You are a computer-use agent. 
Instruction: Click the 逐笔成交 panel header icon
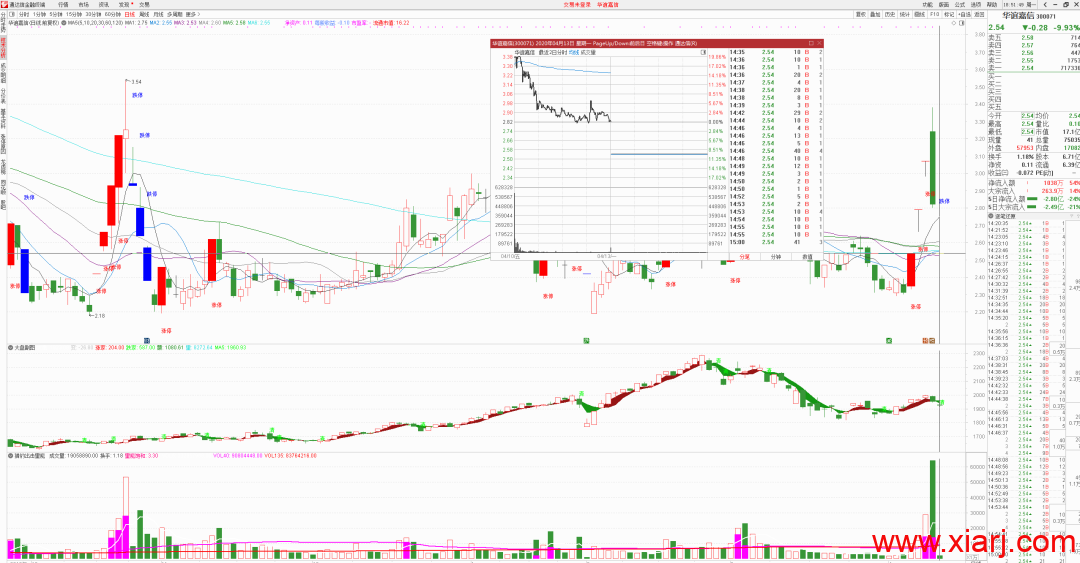(990, 216)
